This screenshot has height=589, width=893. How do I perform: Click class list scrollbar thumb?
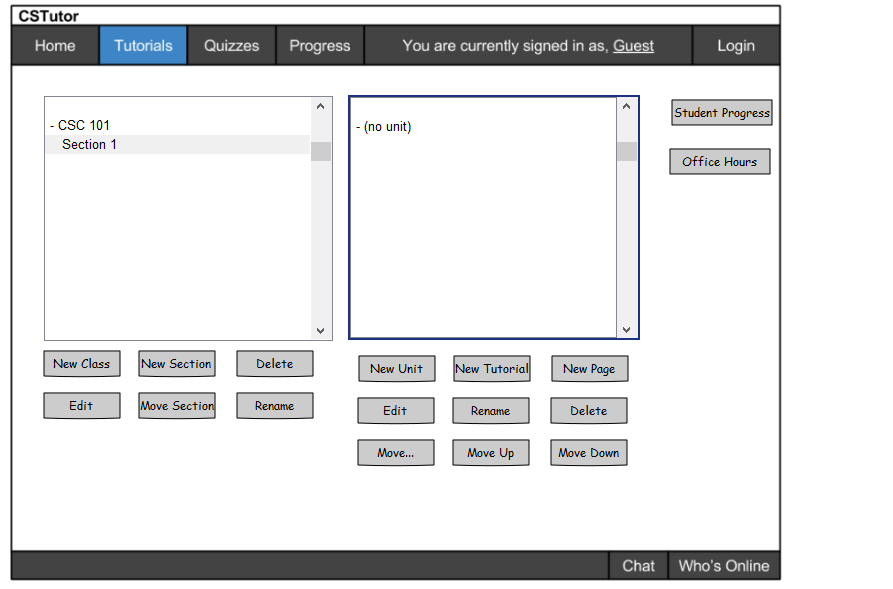point(321,152)
